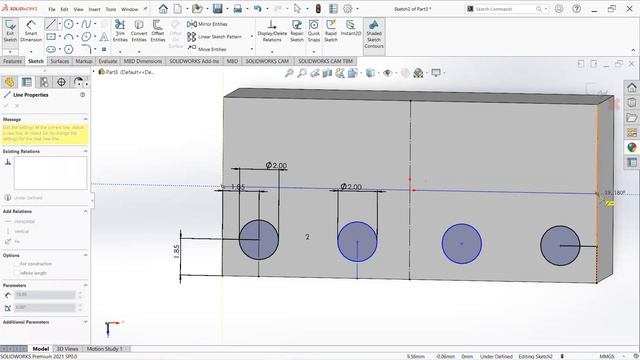The height and width of the screenshot is (360, 640).
Task: Add the Vertical relation
Action: pyautogui.click(x=17, y=231)
